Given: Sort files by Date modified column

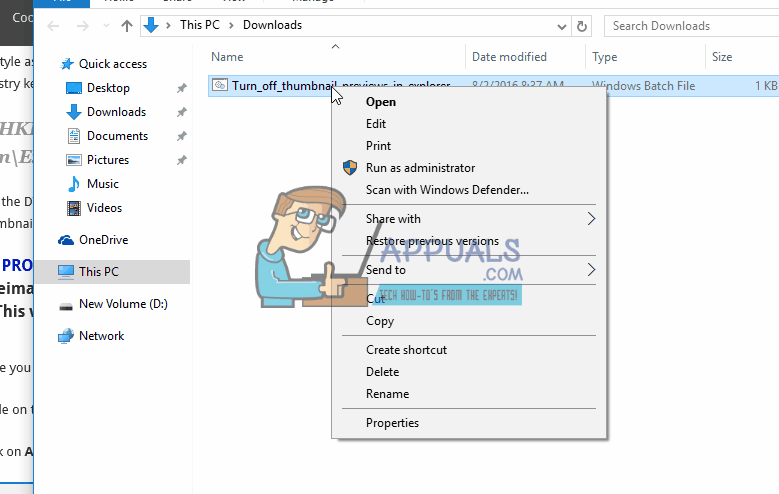Looking at the screenshot, I should pyautogui.click(x=509, y=57).
